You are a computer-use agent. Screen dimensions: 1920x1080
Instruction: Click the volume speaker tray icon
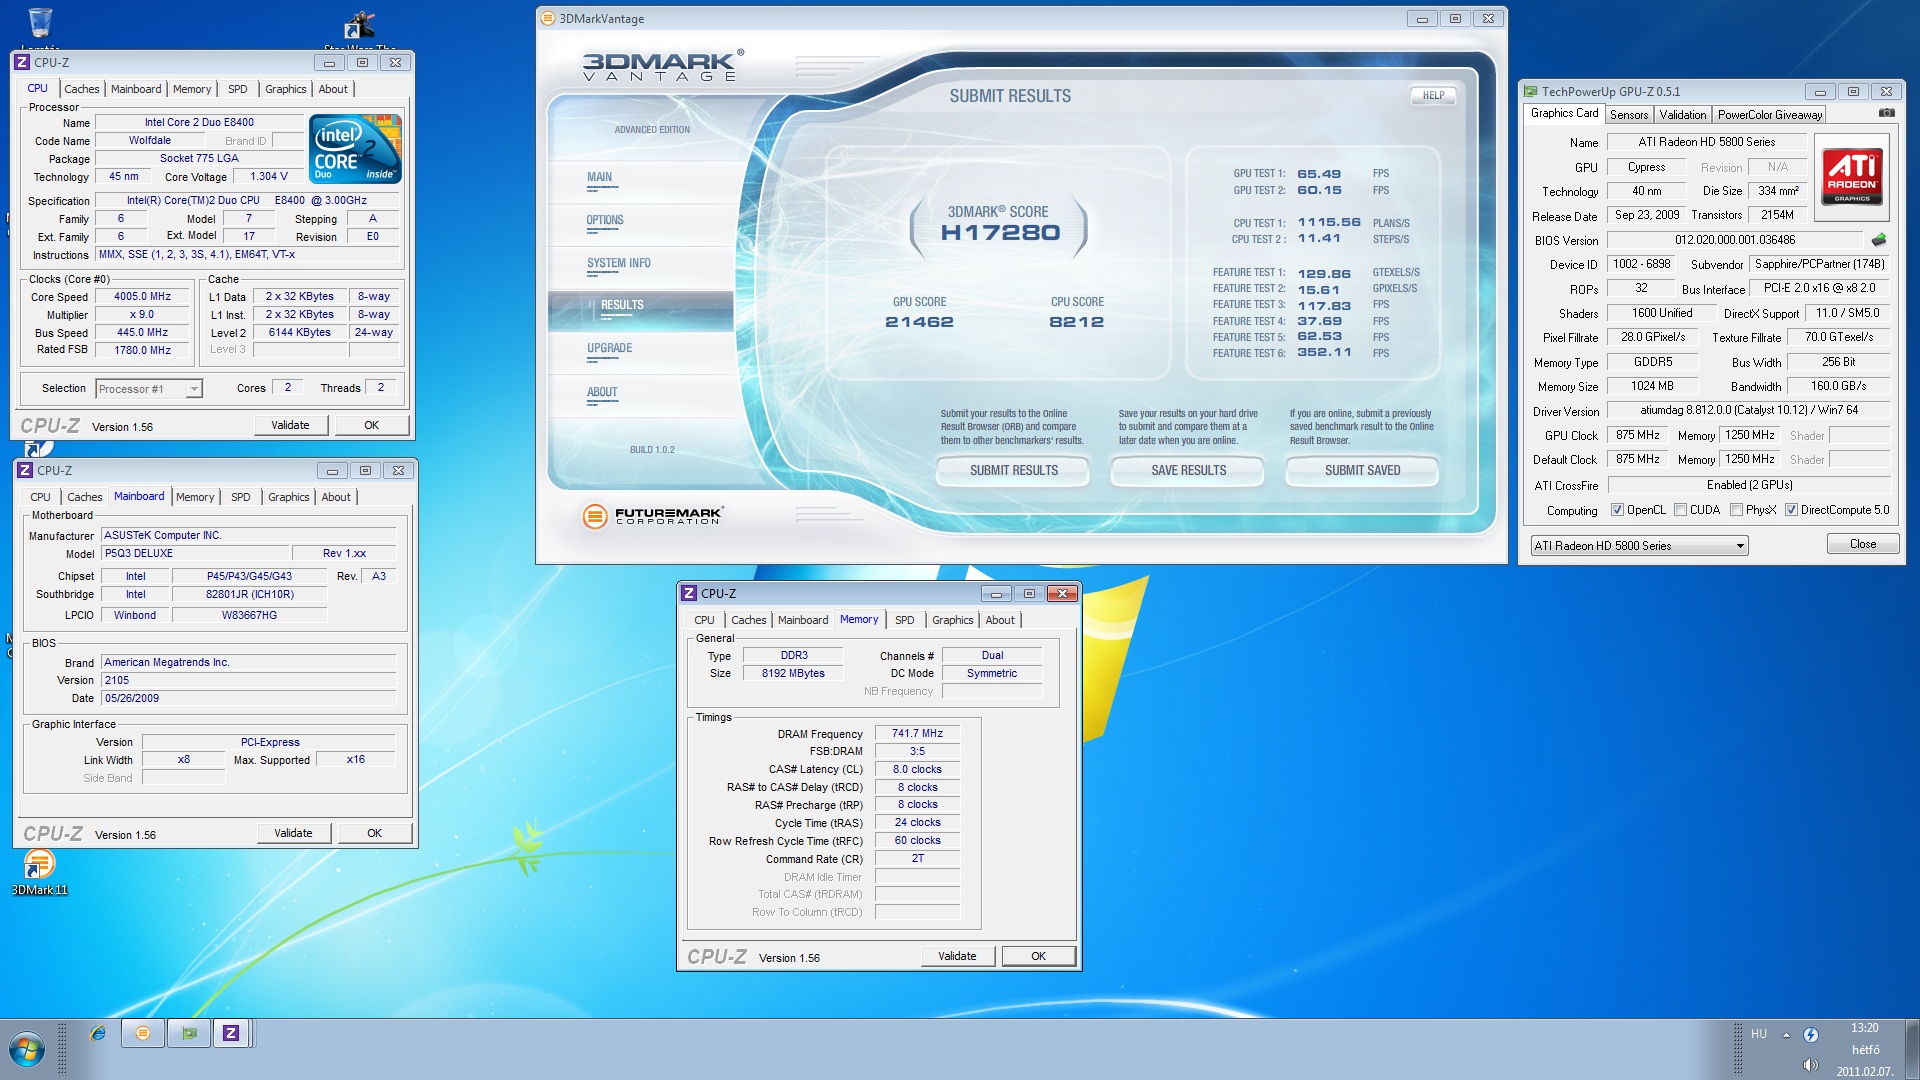[x=1810, y=1064]
